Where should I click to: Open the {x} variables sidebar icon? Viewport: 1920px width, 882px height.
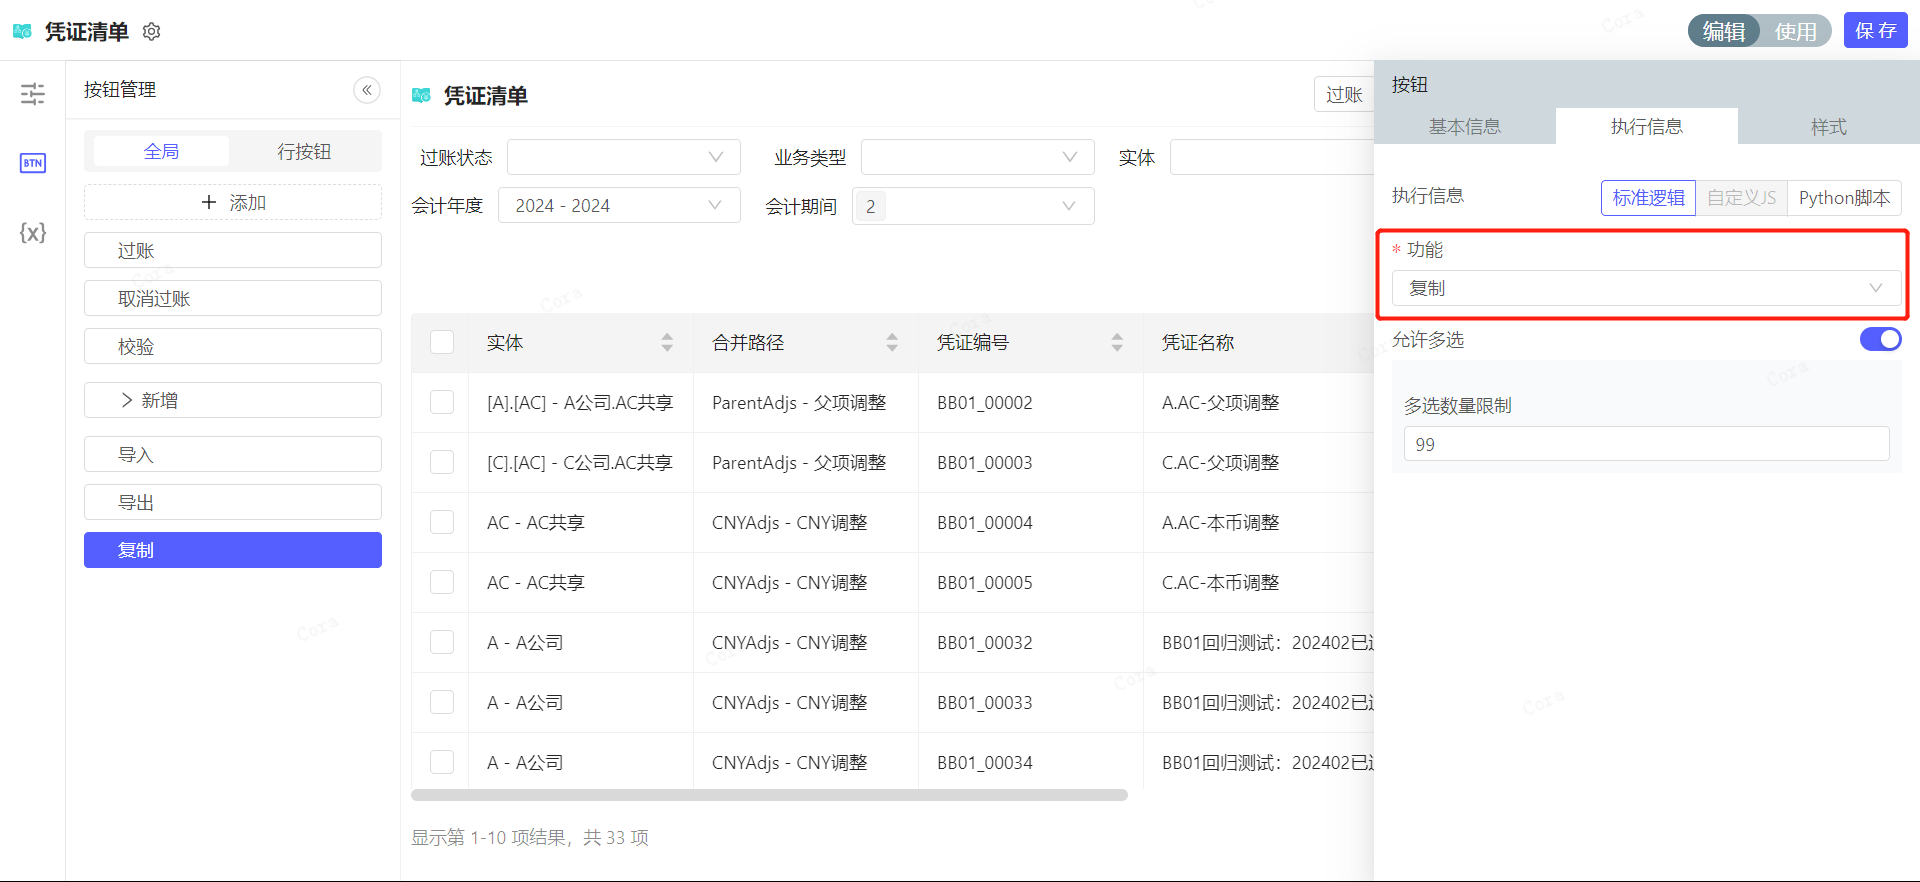[33, 233]
